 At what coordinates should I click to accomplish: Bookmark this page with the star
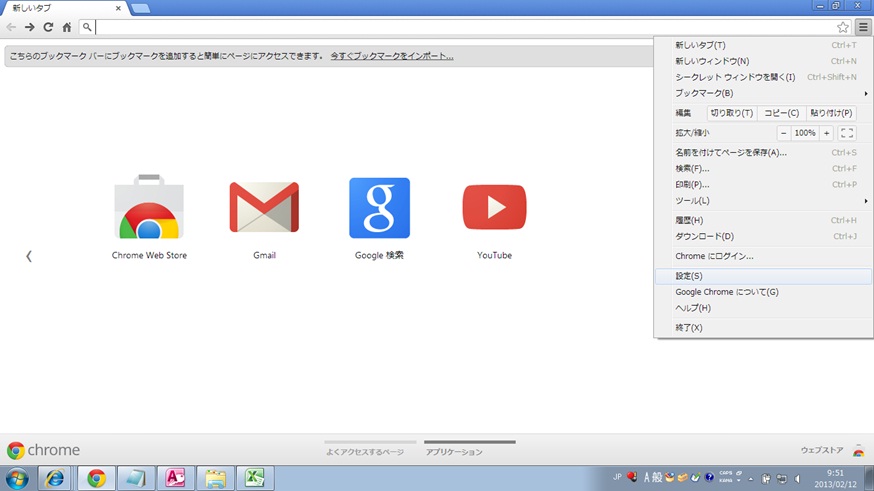coord(843,27)
